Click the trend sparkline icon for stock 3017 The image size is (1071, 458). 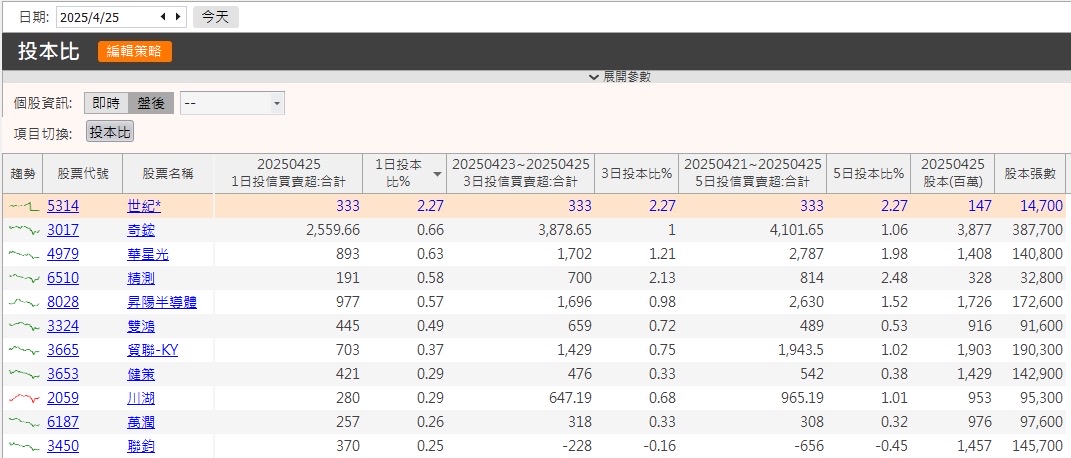click(x=23, y=230)
